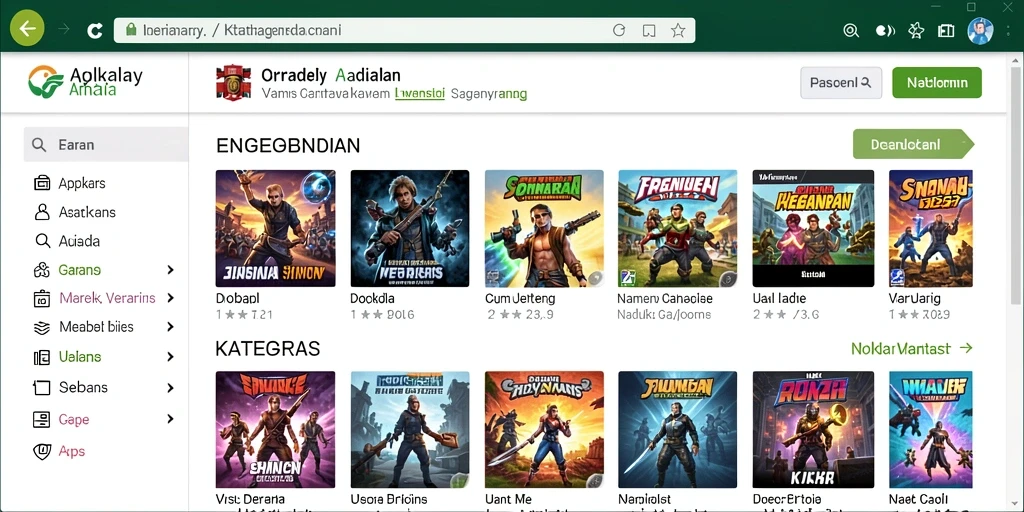Image resolution: width=1024 pixels, height=512 pixels.
Task: Click the Dobapl title text
Action: click(237, 298)
